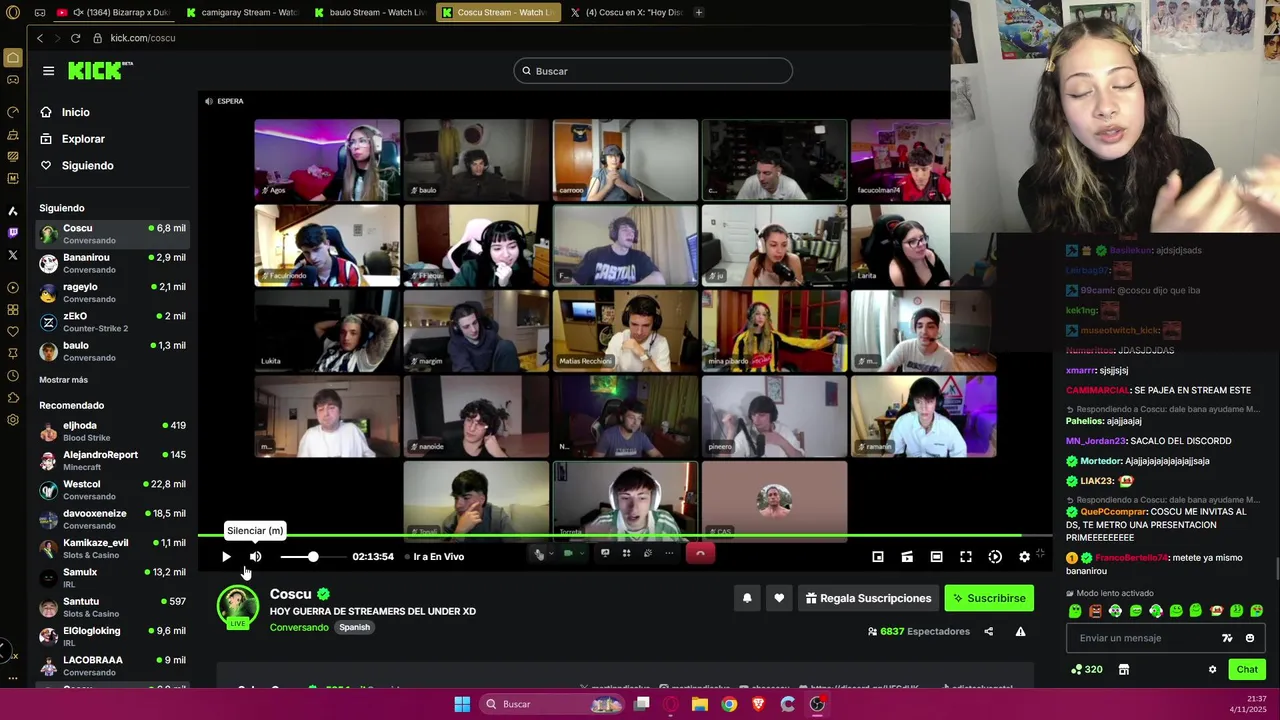Focus the Buscar search field on Kick

[x=653, y=71]
